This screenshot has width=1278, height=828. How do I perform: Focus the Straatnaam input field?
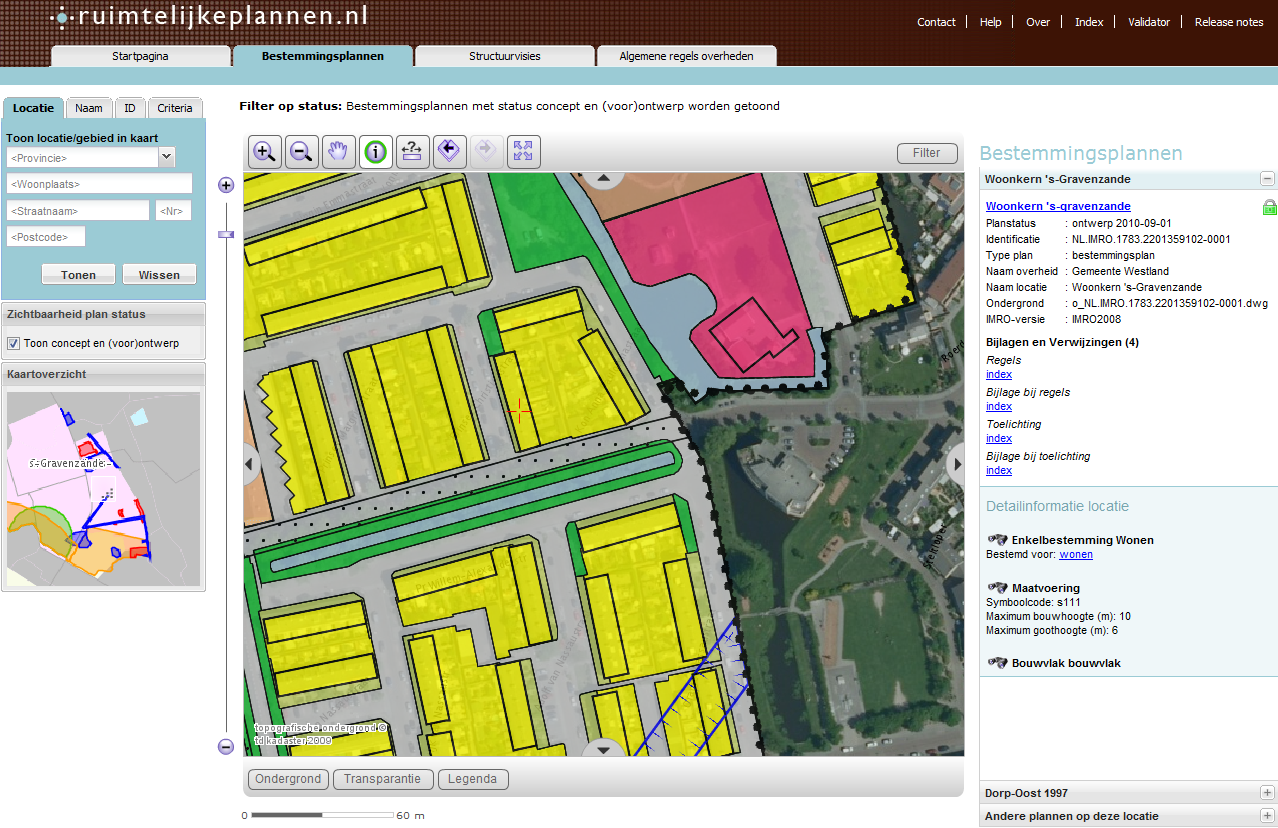tap(78, 210)
